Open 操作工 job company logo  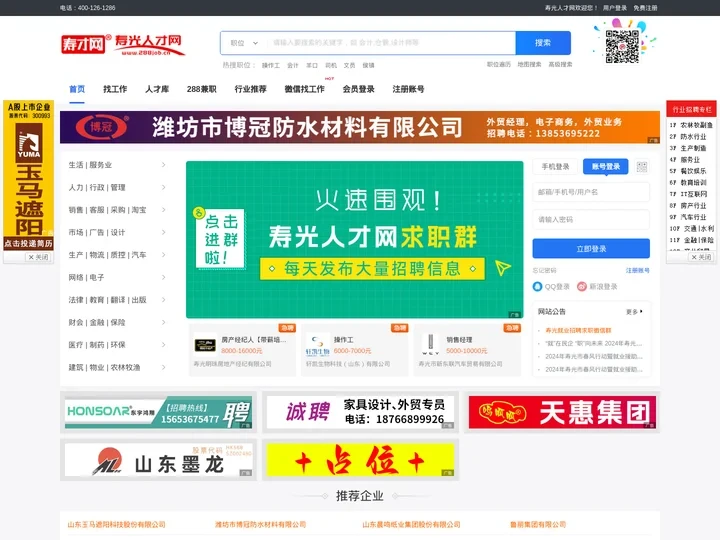coord(318,345)
